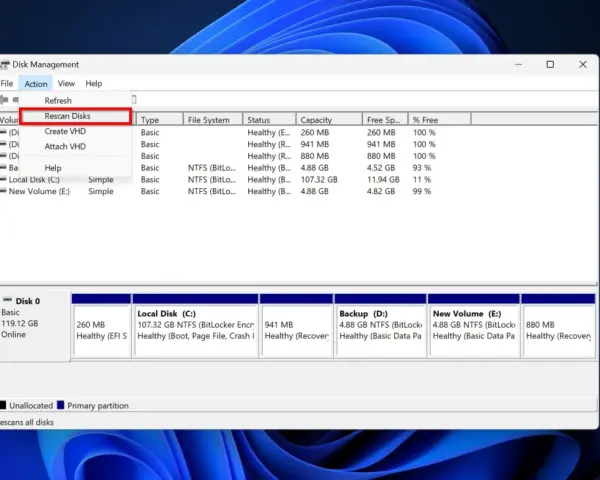Click the 11.94 GB free space cell
Viewport: 600px width, 480px height.
383,180
